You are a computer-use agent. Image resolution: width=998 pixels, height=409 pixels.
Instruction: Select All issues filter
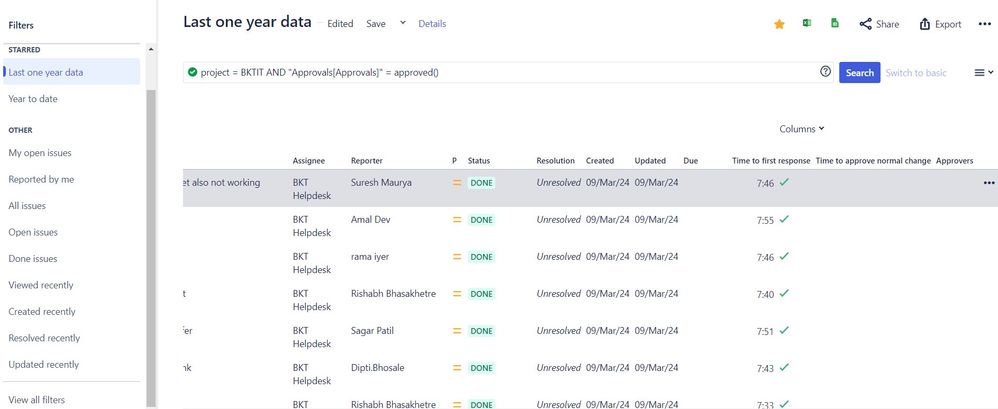tap(27, 205)
